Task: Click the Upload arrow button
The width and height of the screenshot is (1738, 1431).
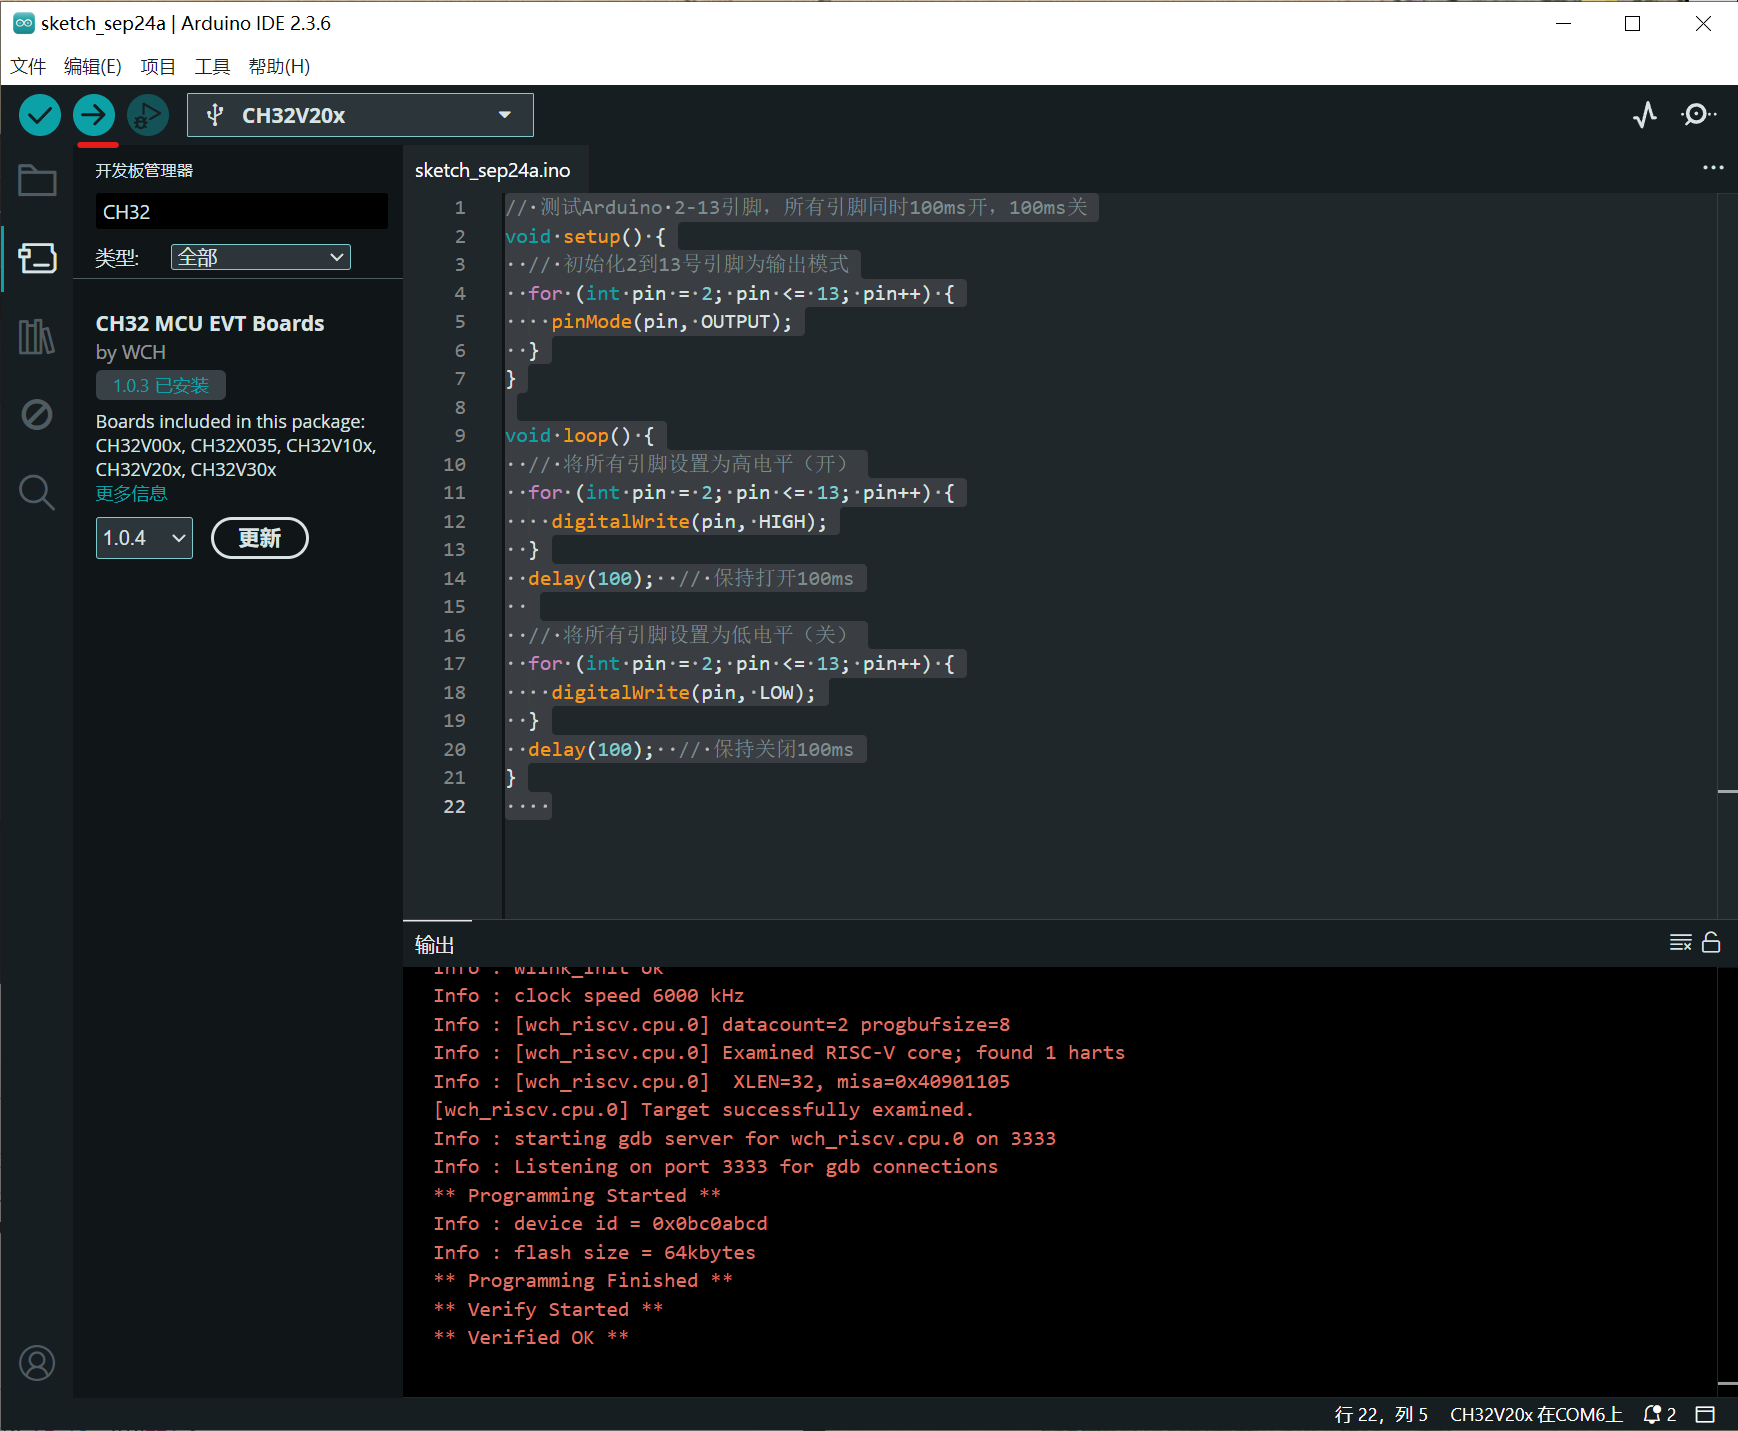Action: pyautogui.click(x=94, y=115)
